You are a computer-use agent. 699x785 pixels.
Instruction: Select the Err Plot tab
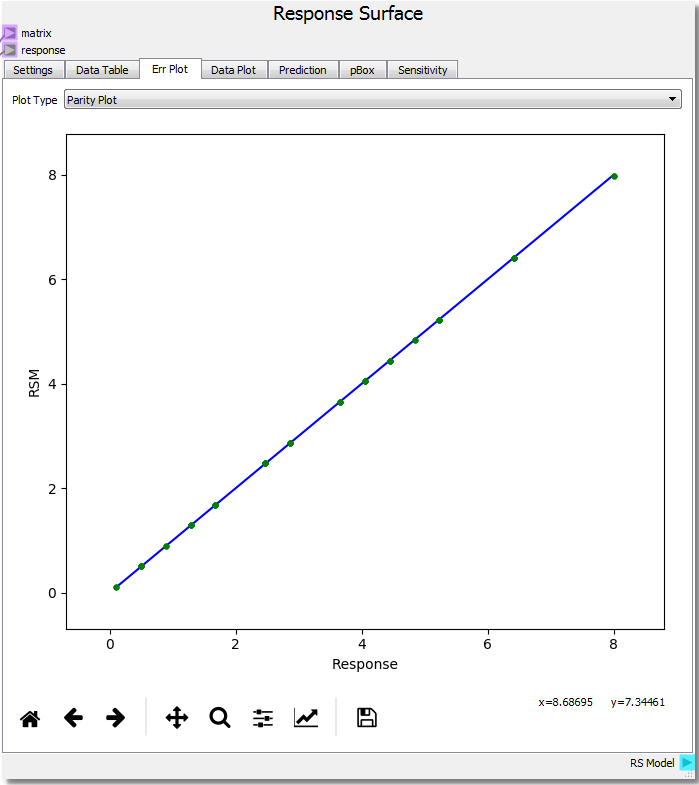170,69
